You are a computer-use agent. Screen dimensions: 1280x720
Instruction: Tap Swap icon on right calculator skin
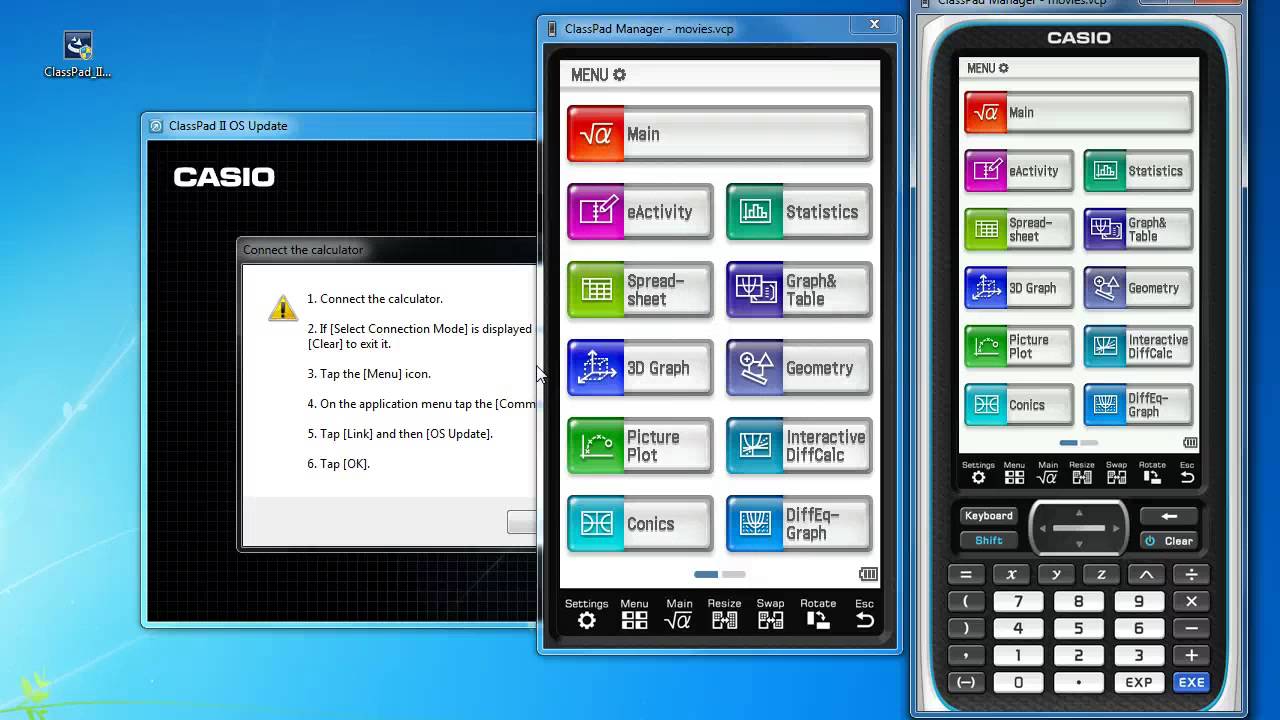tap(1116, 473)
